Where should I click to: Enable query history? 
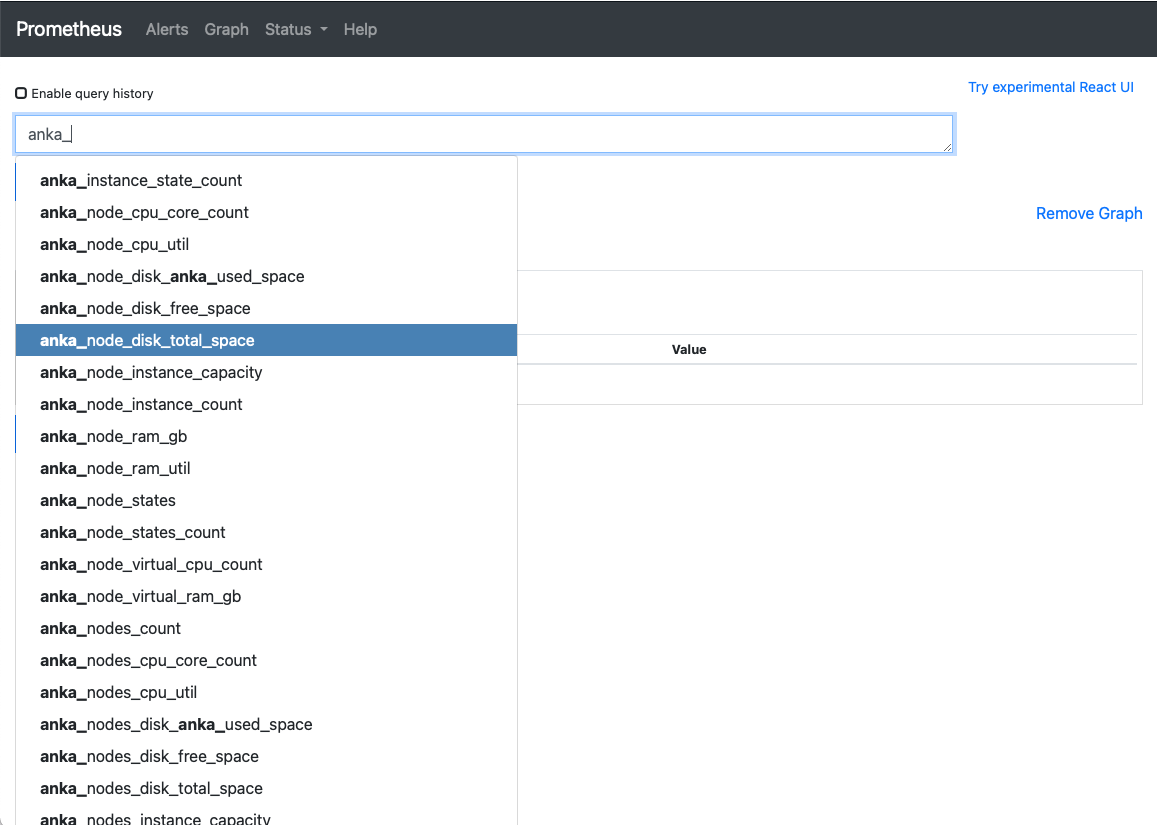click(x=21, y=92)
